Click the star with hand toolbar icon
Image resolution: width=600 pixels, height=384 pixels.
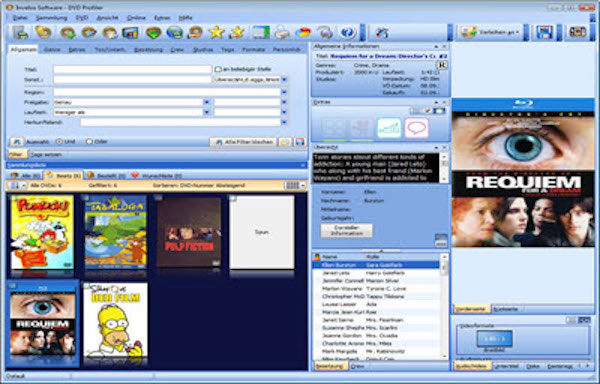pyautogui.click(x=237, y=33)
